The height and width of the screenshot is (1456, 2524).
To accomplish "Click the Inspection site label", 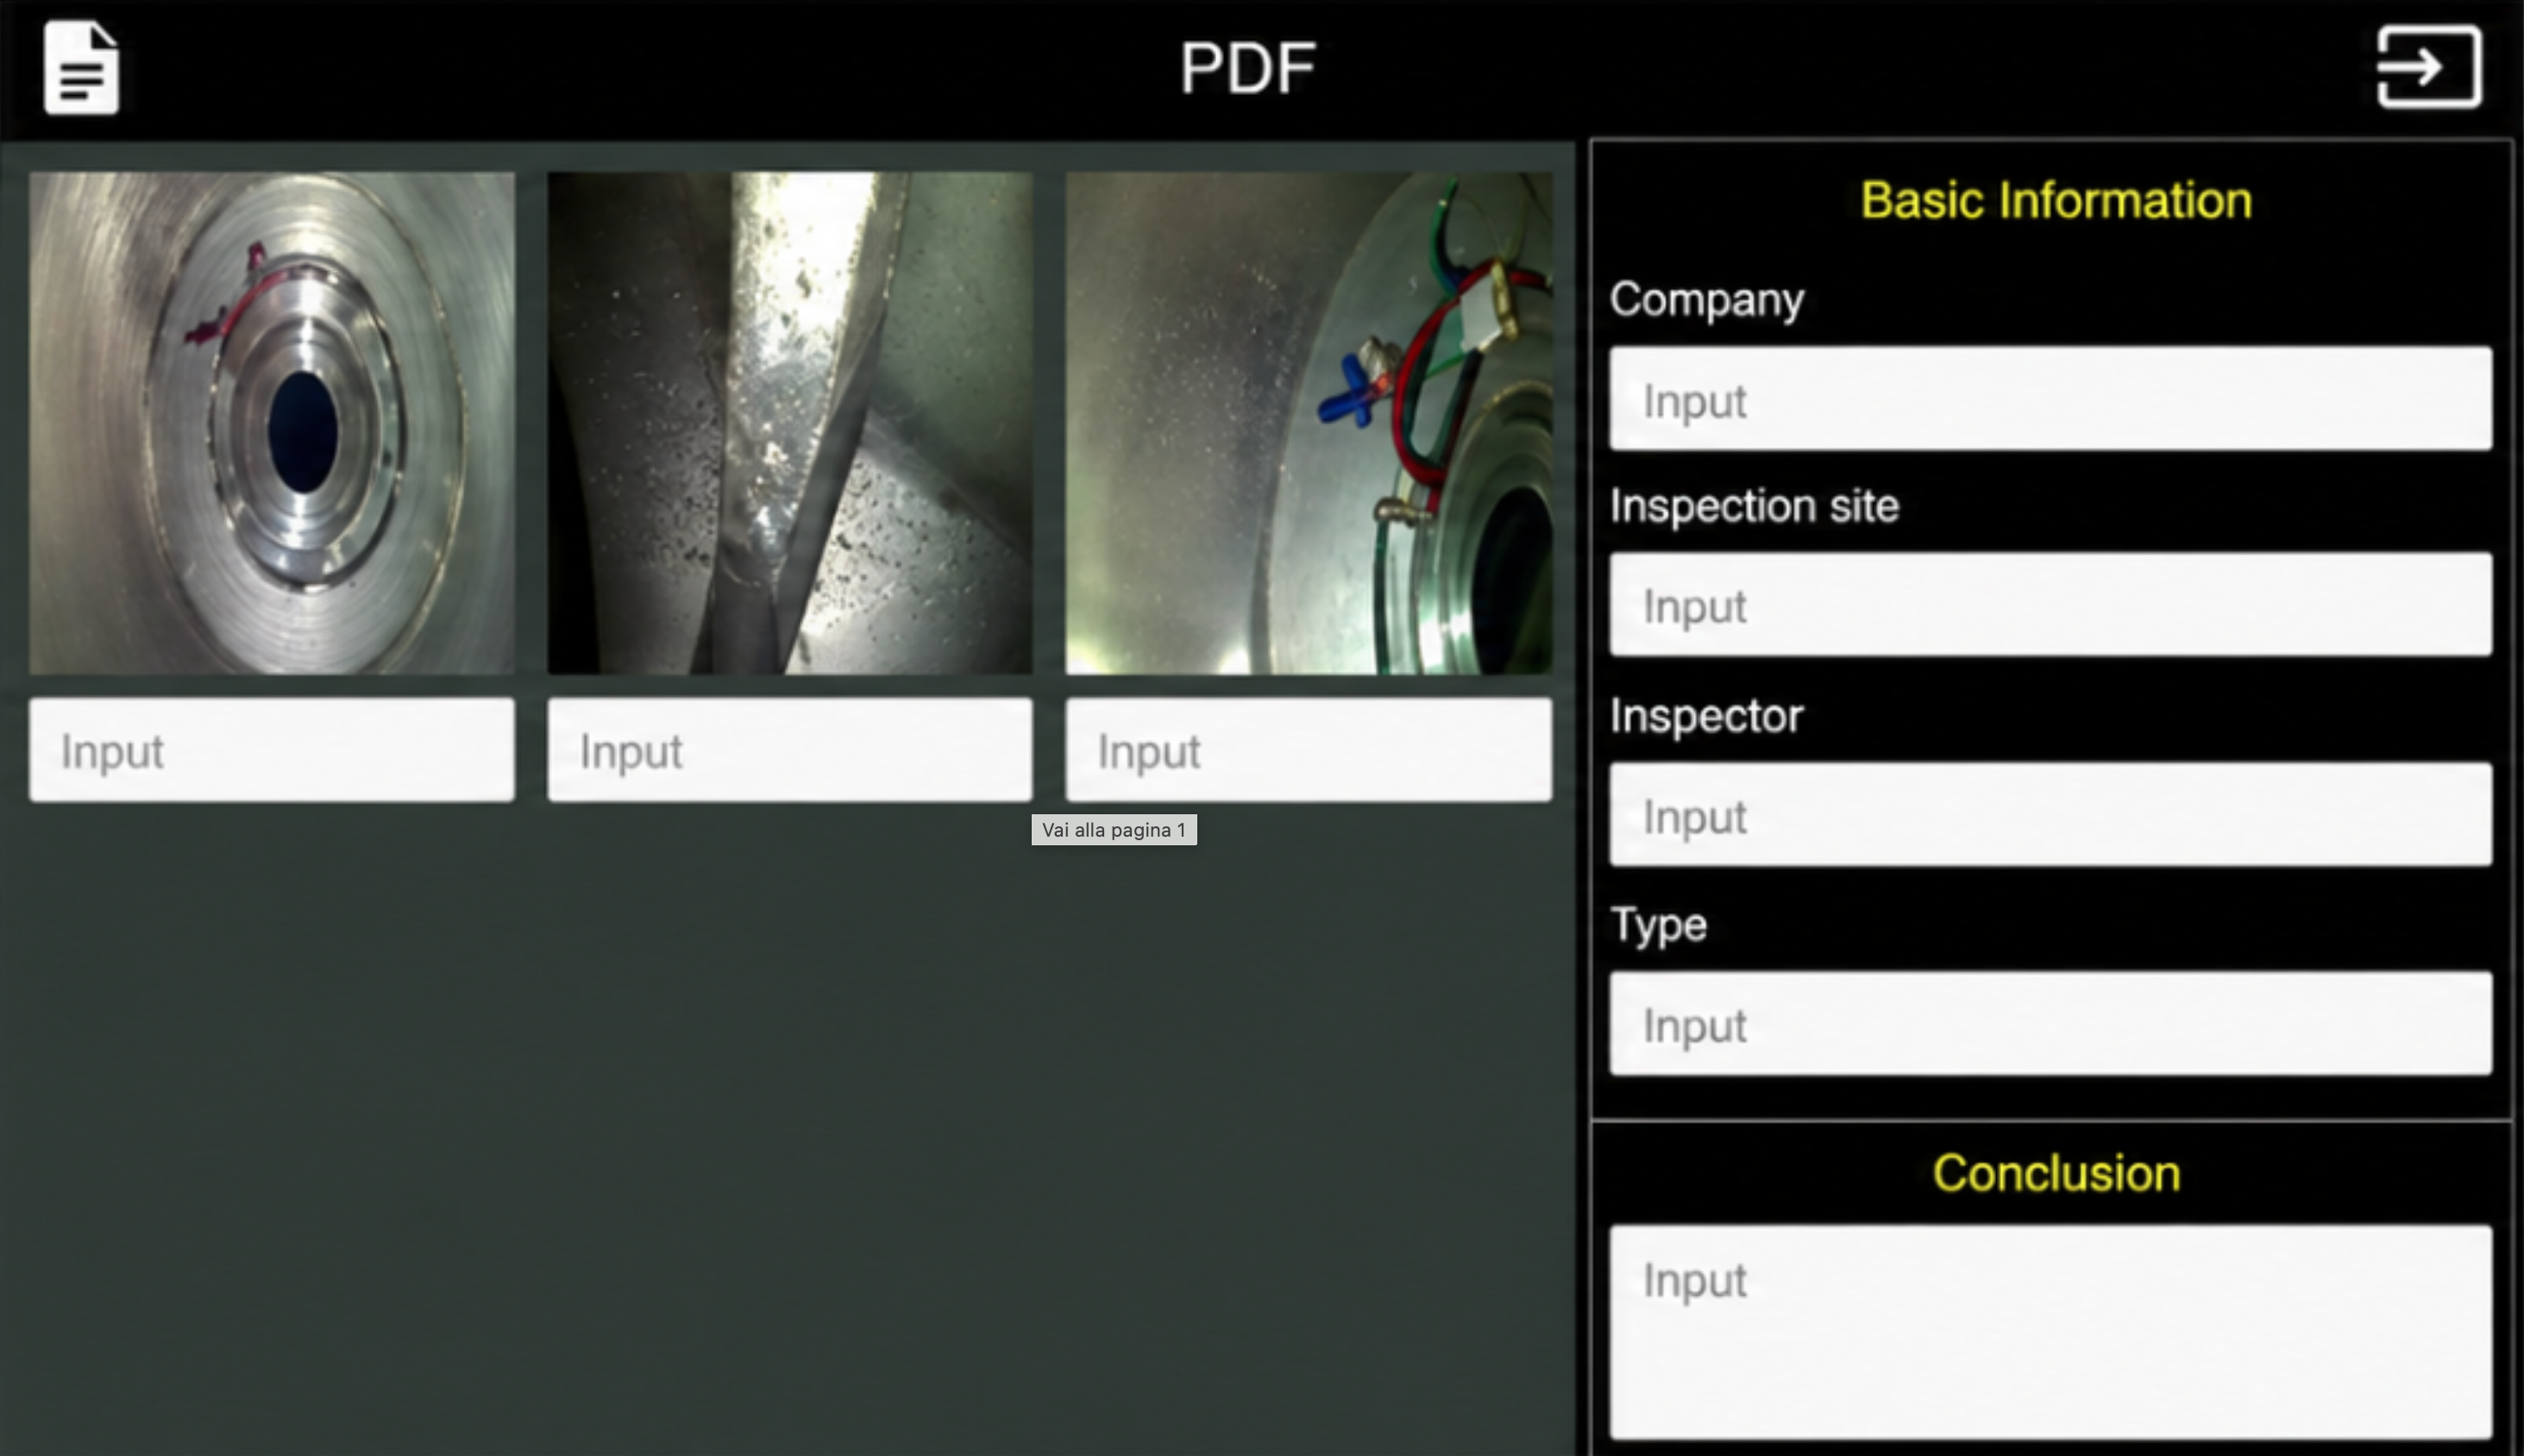I will (x=1754, y=506).
